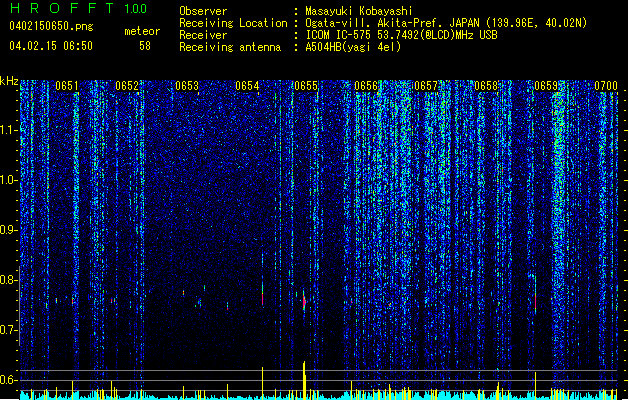Click the 0651 time marker
The image size is (629, 400).
(x=67, y=86)
